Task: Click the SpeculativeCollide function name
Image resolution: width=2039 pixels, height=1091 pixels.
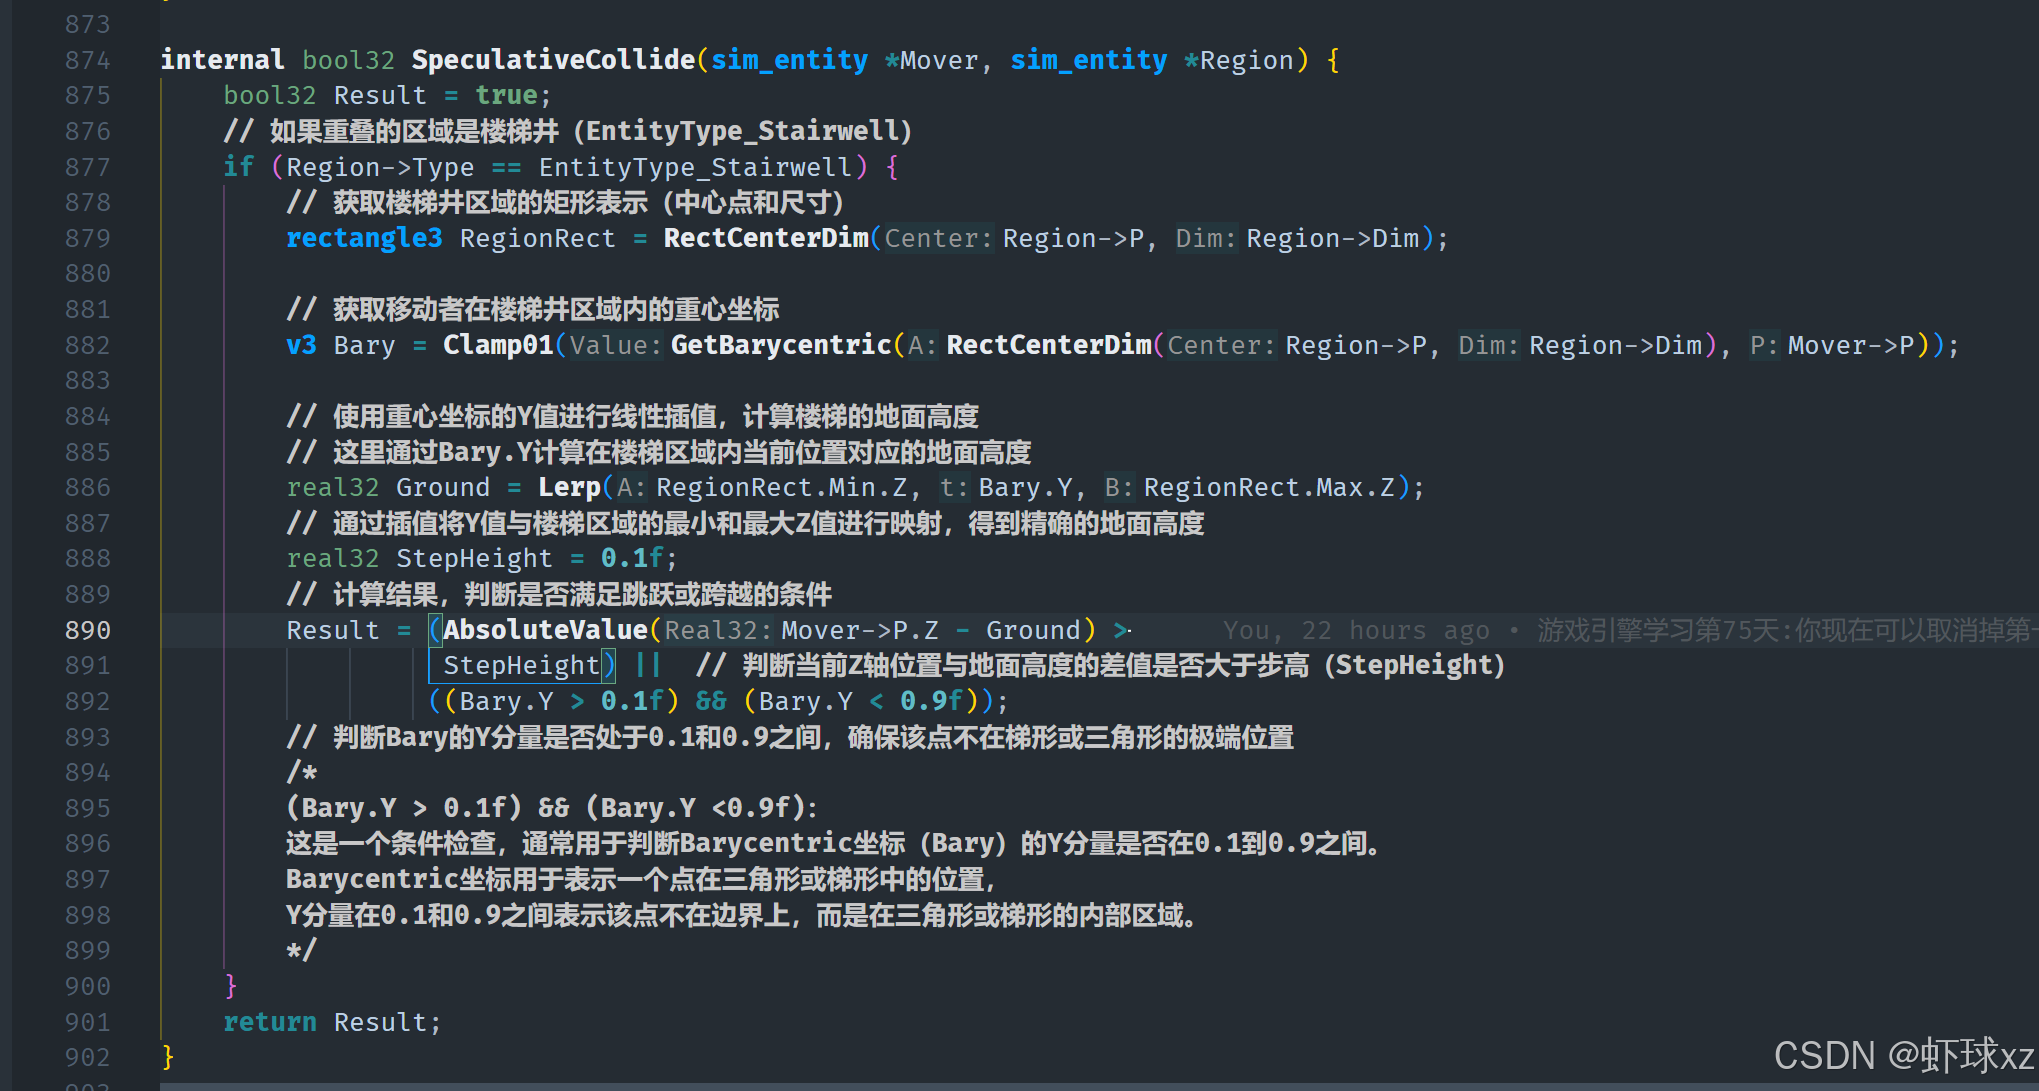Action: (x=553, y=60)
